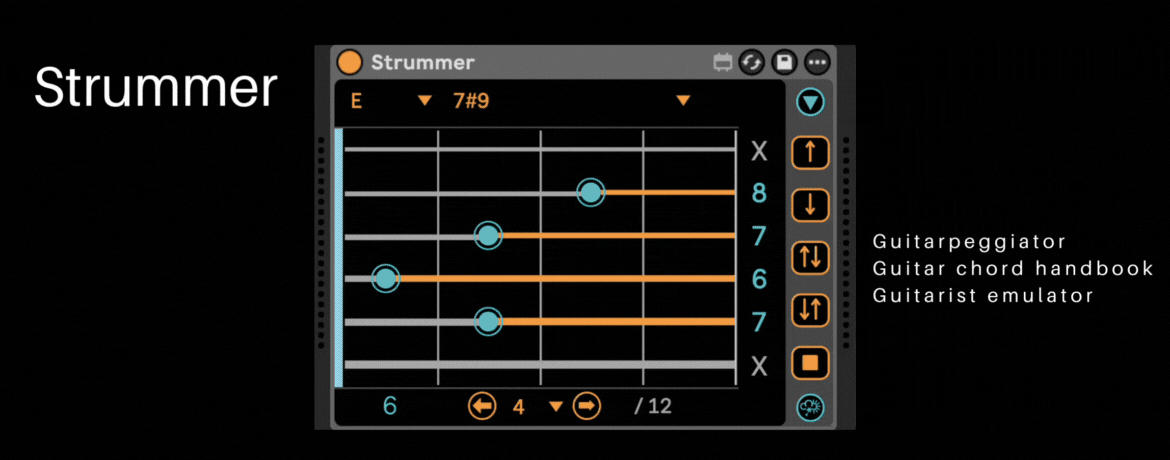1170x460 pixels.
Task: Expand the chord variation number dropdown
Action: (555, 406)
